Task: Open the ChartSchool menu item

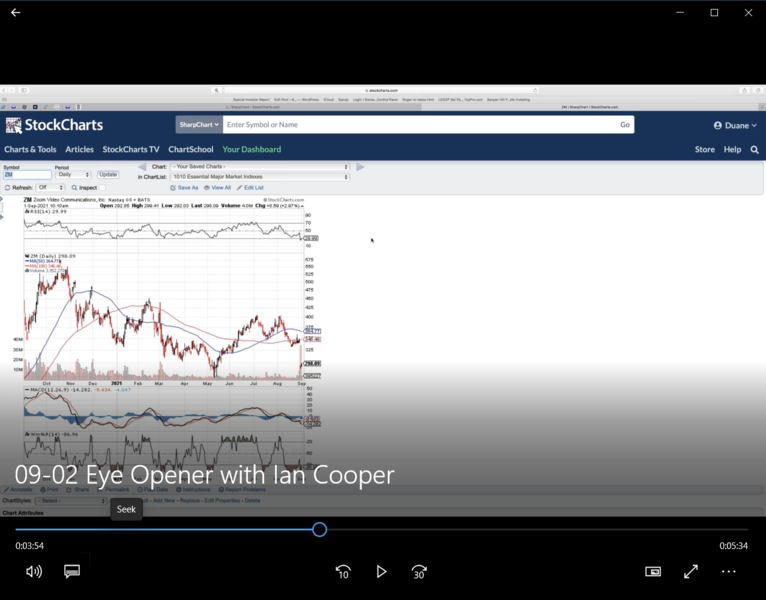Action: 190,149
